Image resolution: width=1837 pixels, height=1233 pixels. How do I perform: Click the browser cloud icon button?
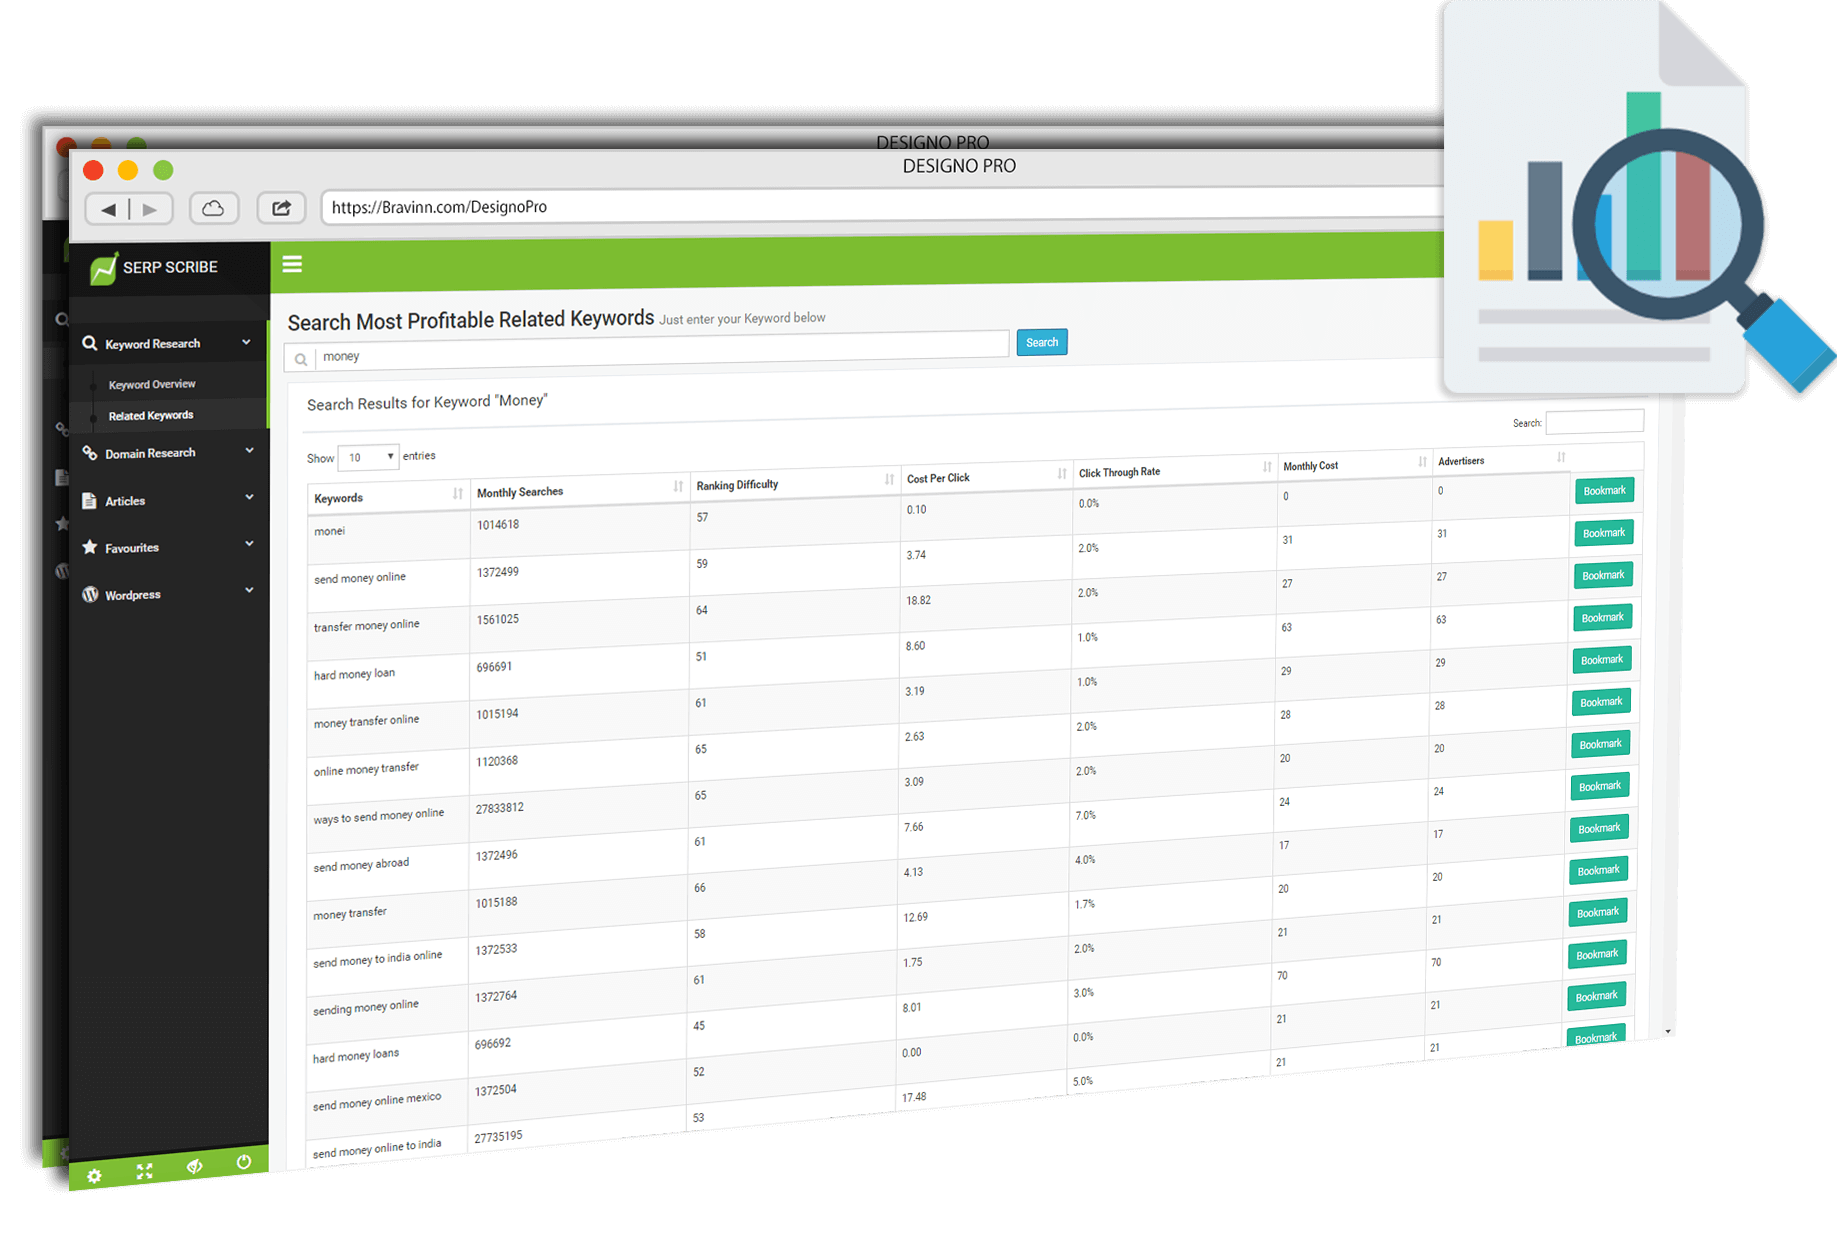[x=213, y=208]
